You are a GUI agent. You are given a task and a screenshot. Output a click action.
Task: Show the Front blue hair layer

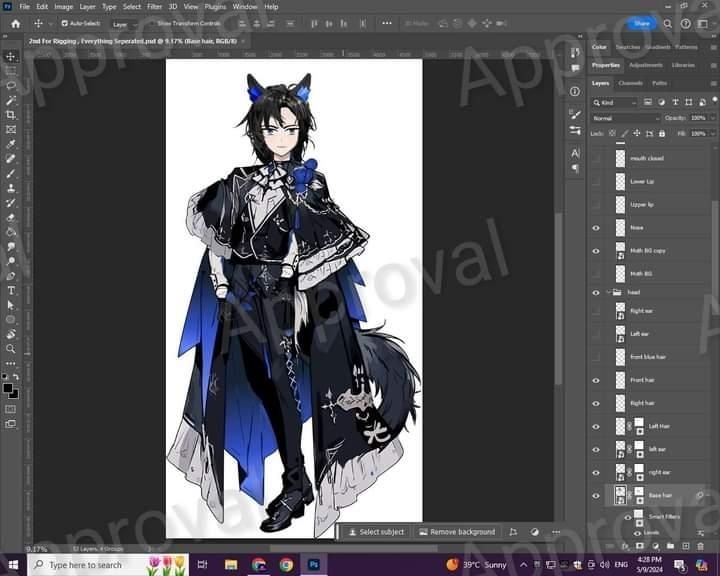click(596, 357)
